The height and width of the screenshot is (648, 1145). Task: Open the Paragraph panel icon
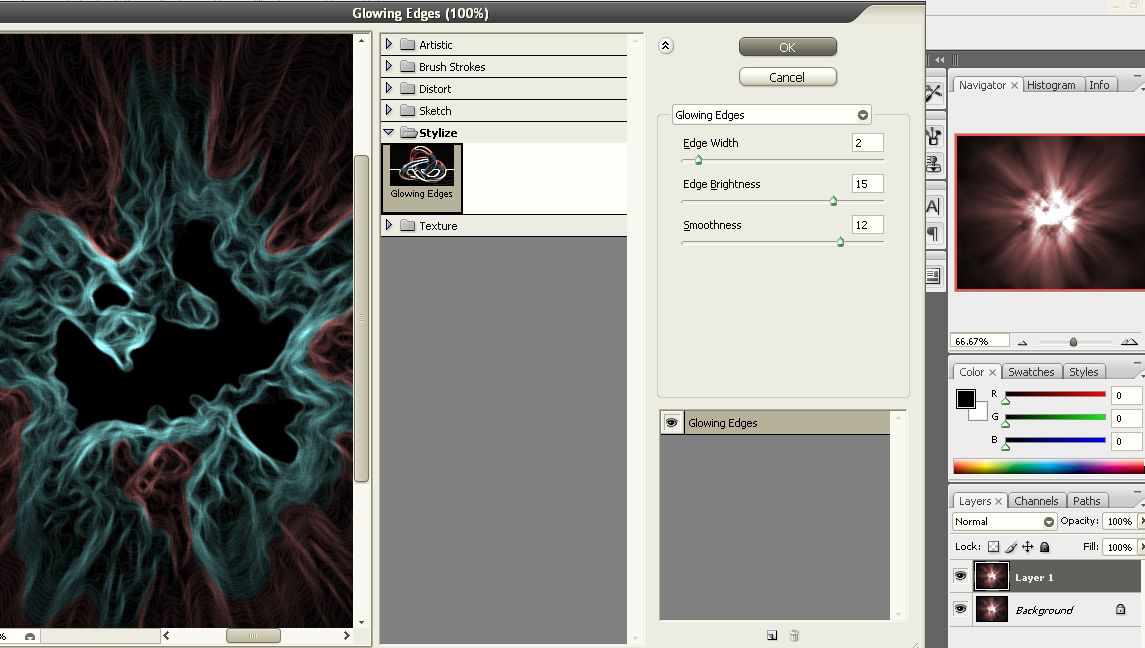pos(933,234)
